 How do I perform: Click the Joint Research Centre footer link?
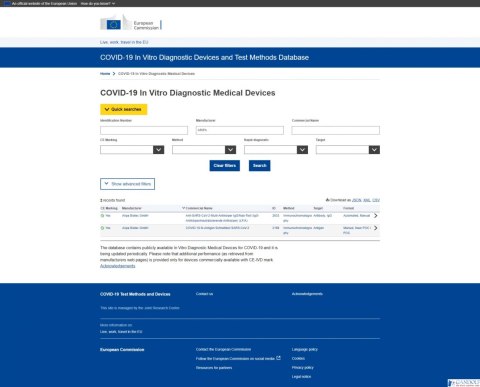(162, 308)
